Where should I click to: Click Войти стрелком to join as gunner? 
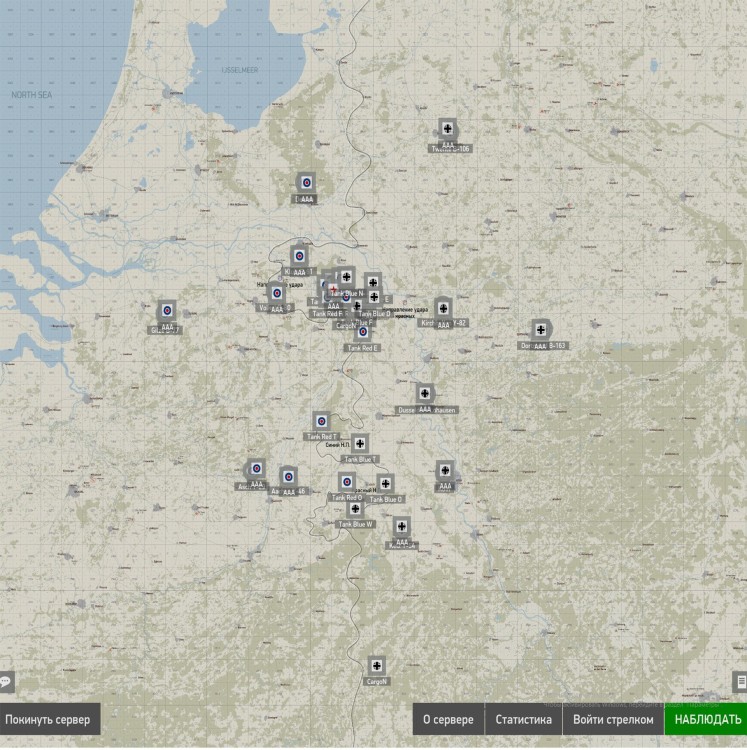coord(613,719)
